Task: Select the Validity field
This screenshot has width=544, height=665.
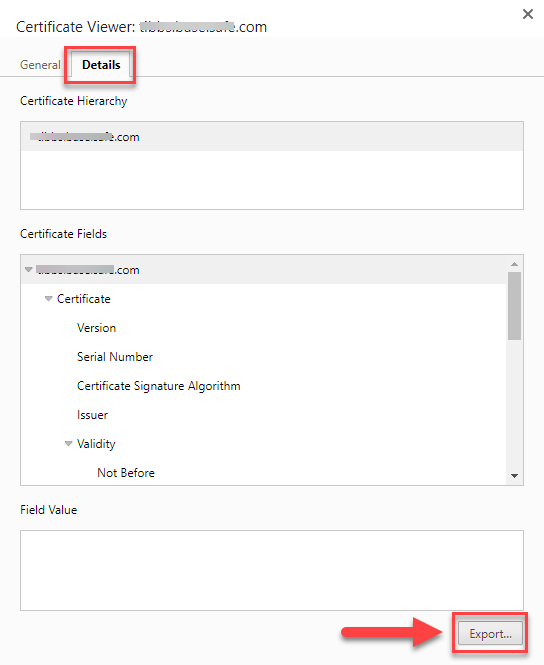Action: pyautogui.click(x=264, y=444)
